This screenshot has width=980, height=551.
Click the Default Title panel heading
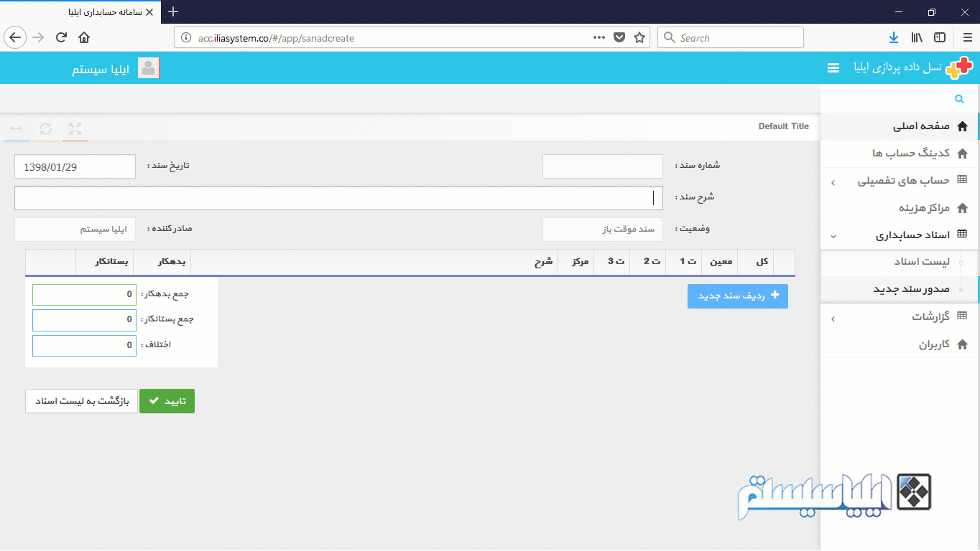click(x=783, y=126)
